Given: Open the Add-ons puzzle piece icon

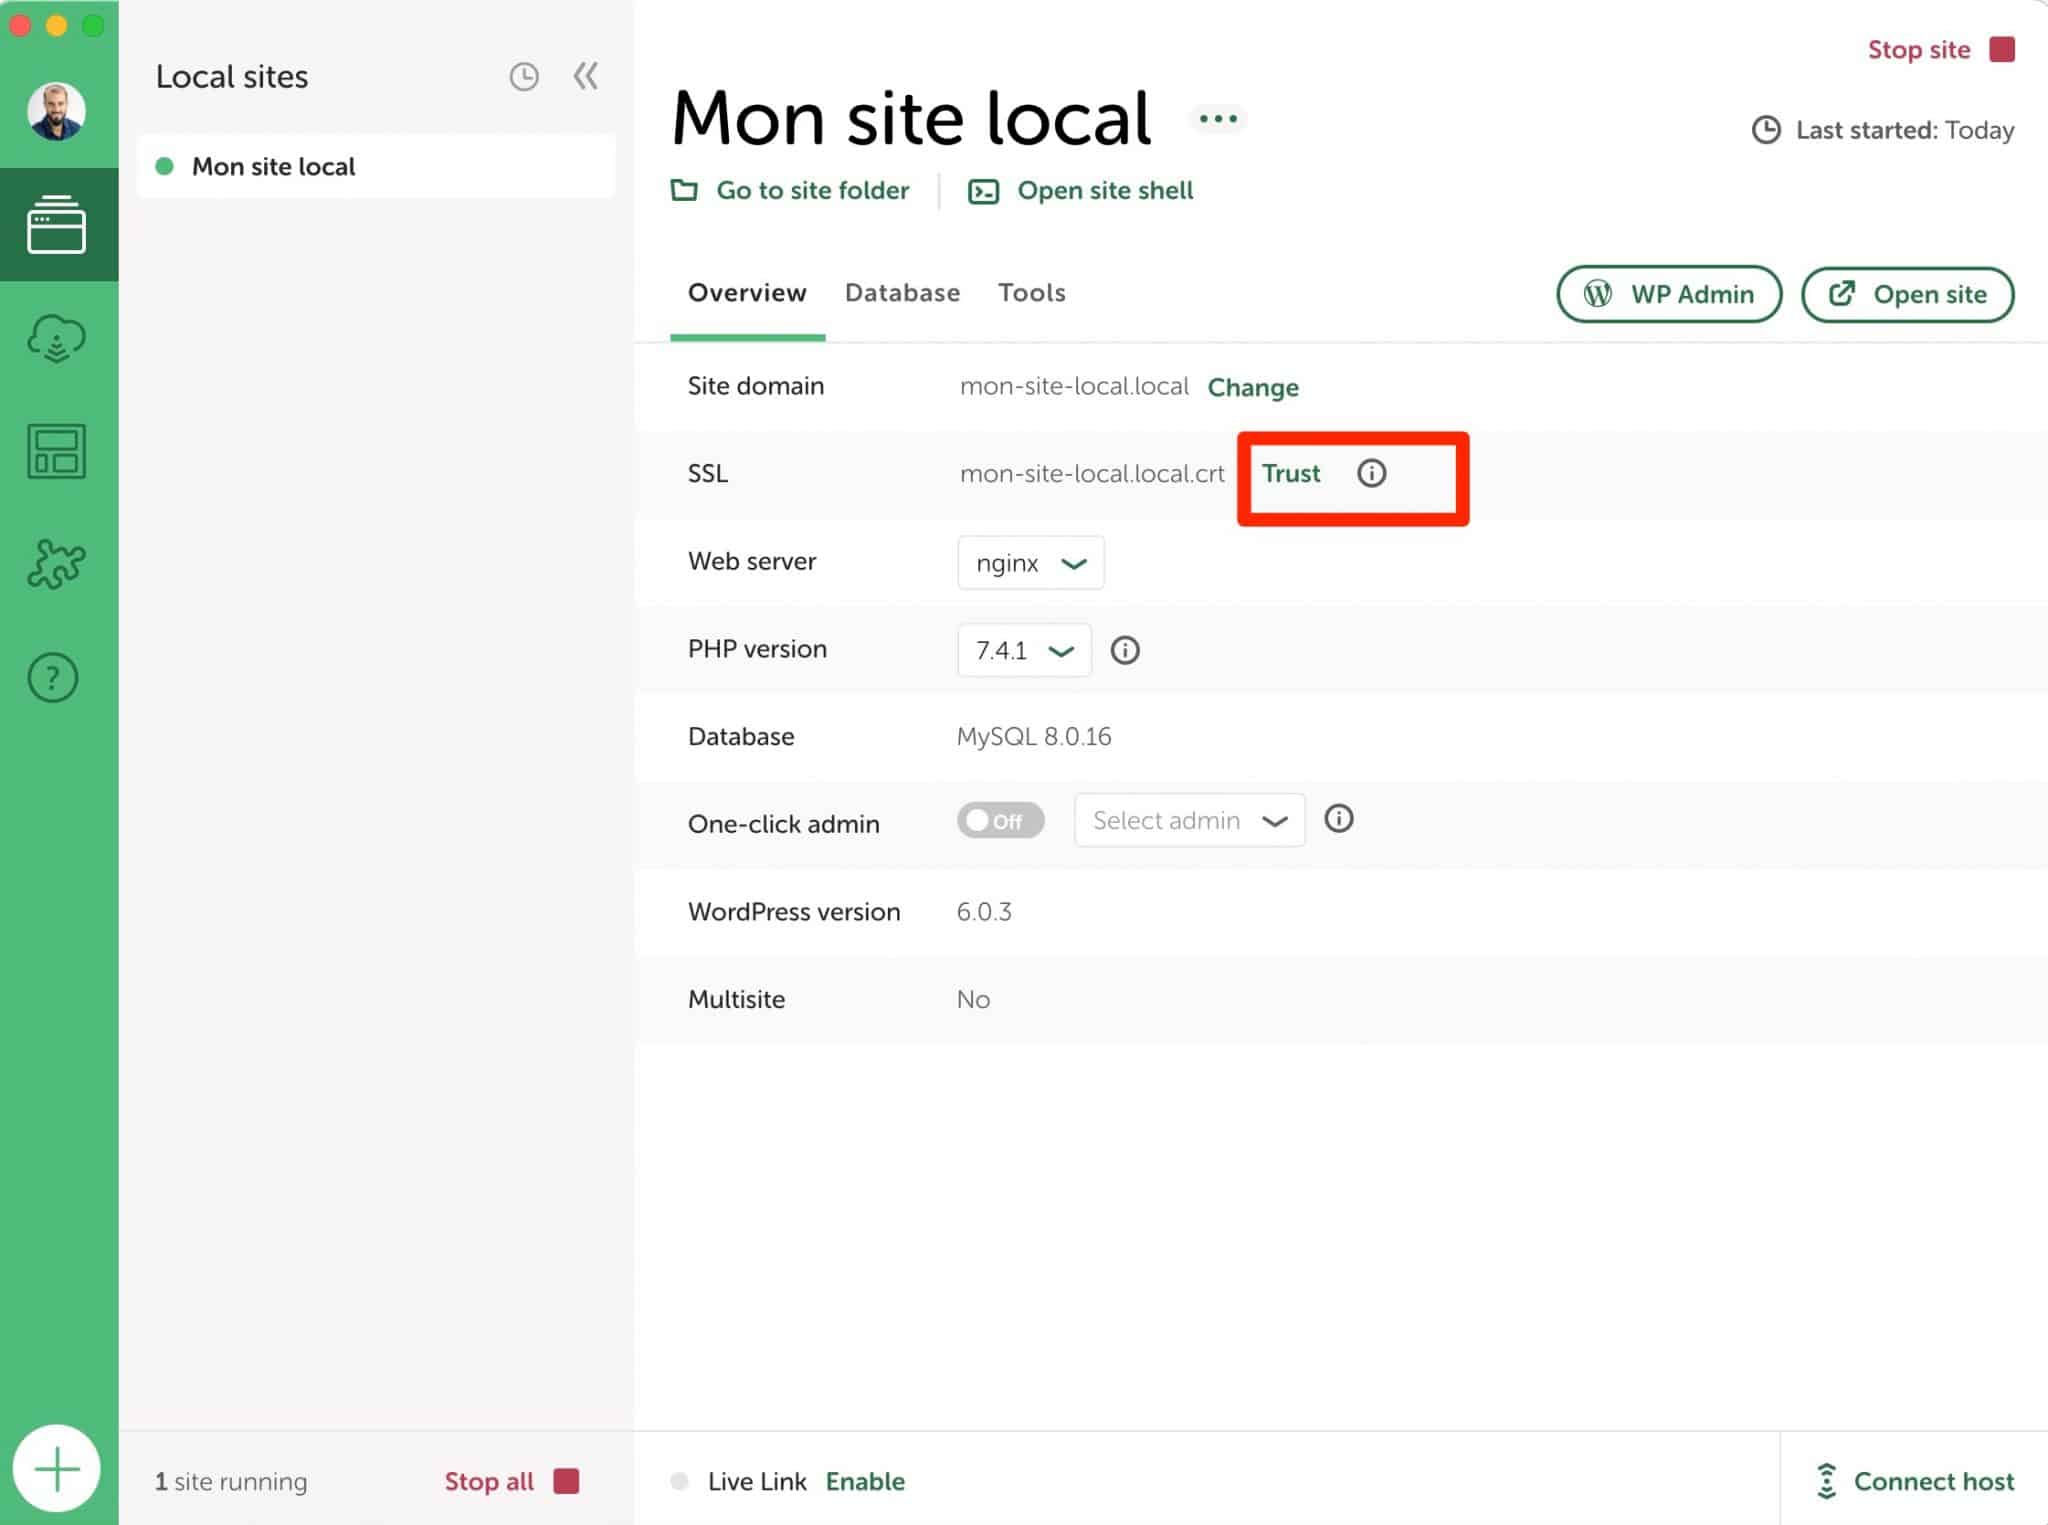Looking at the screenshot, I should click(x=57, y=564).
